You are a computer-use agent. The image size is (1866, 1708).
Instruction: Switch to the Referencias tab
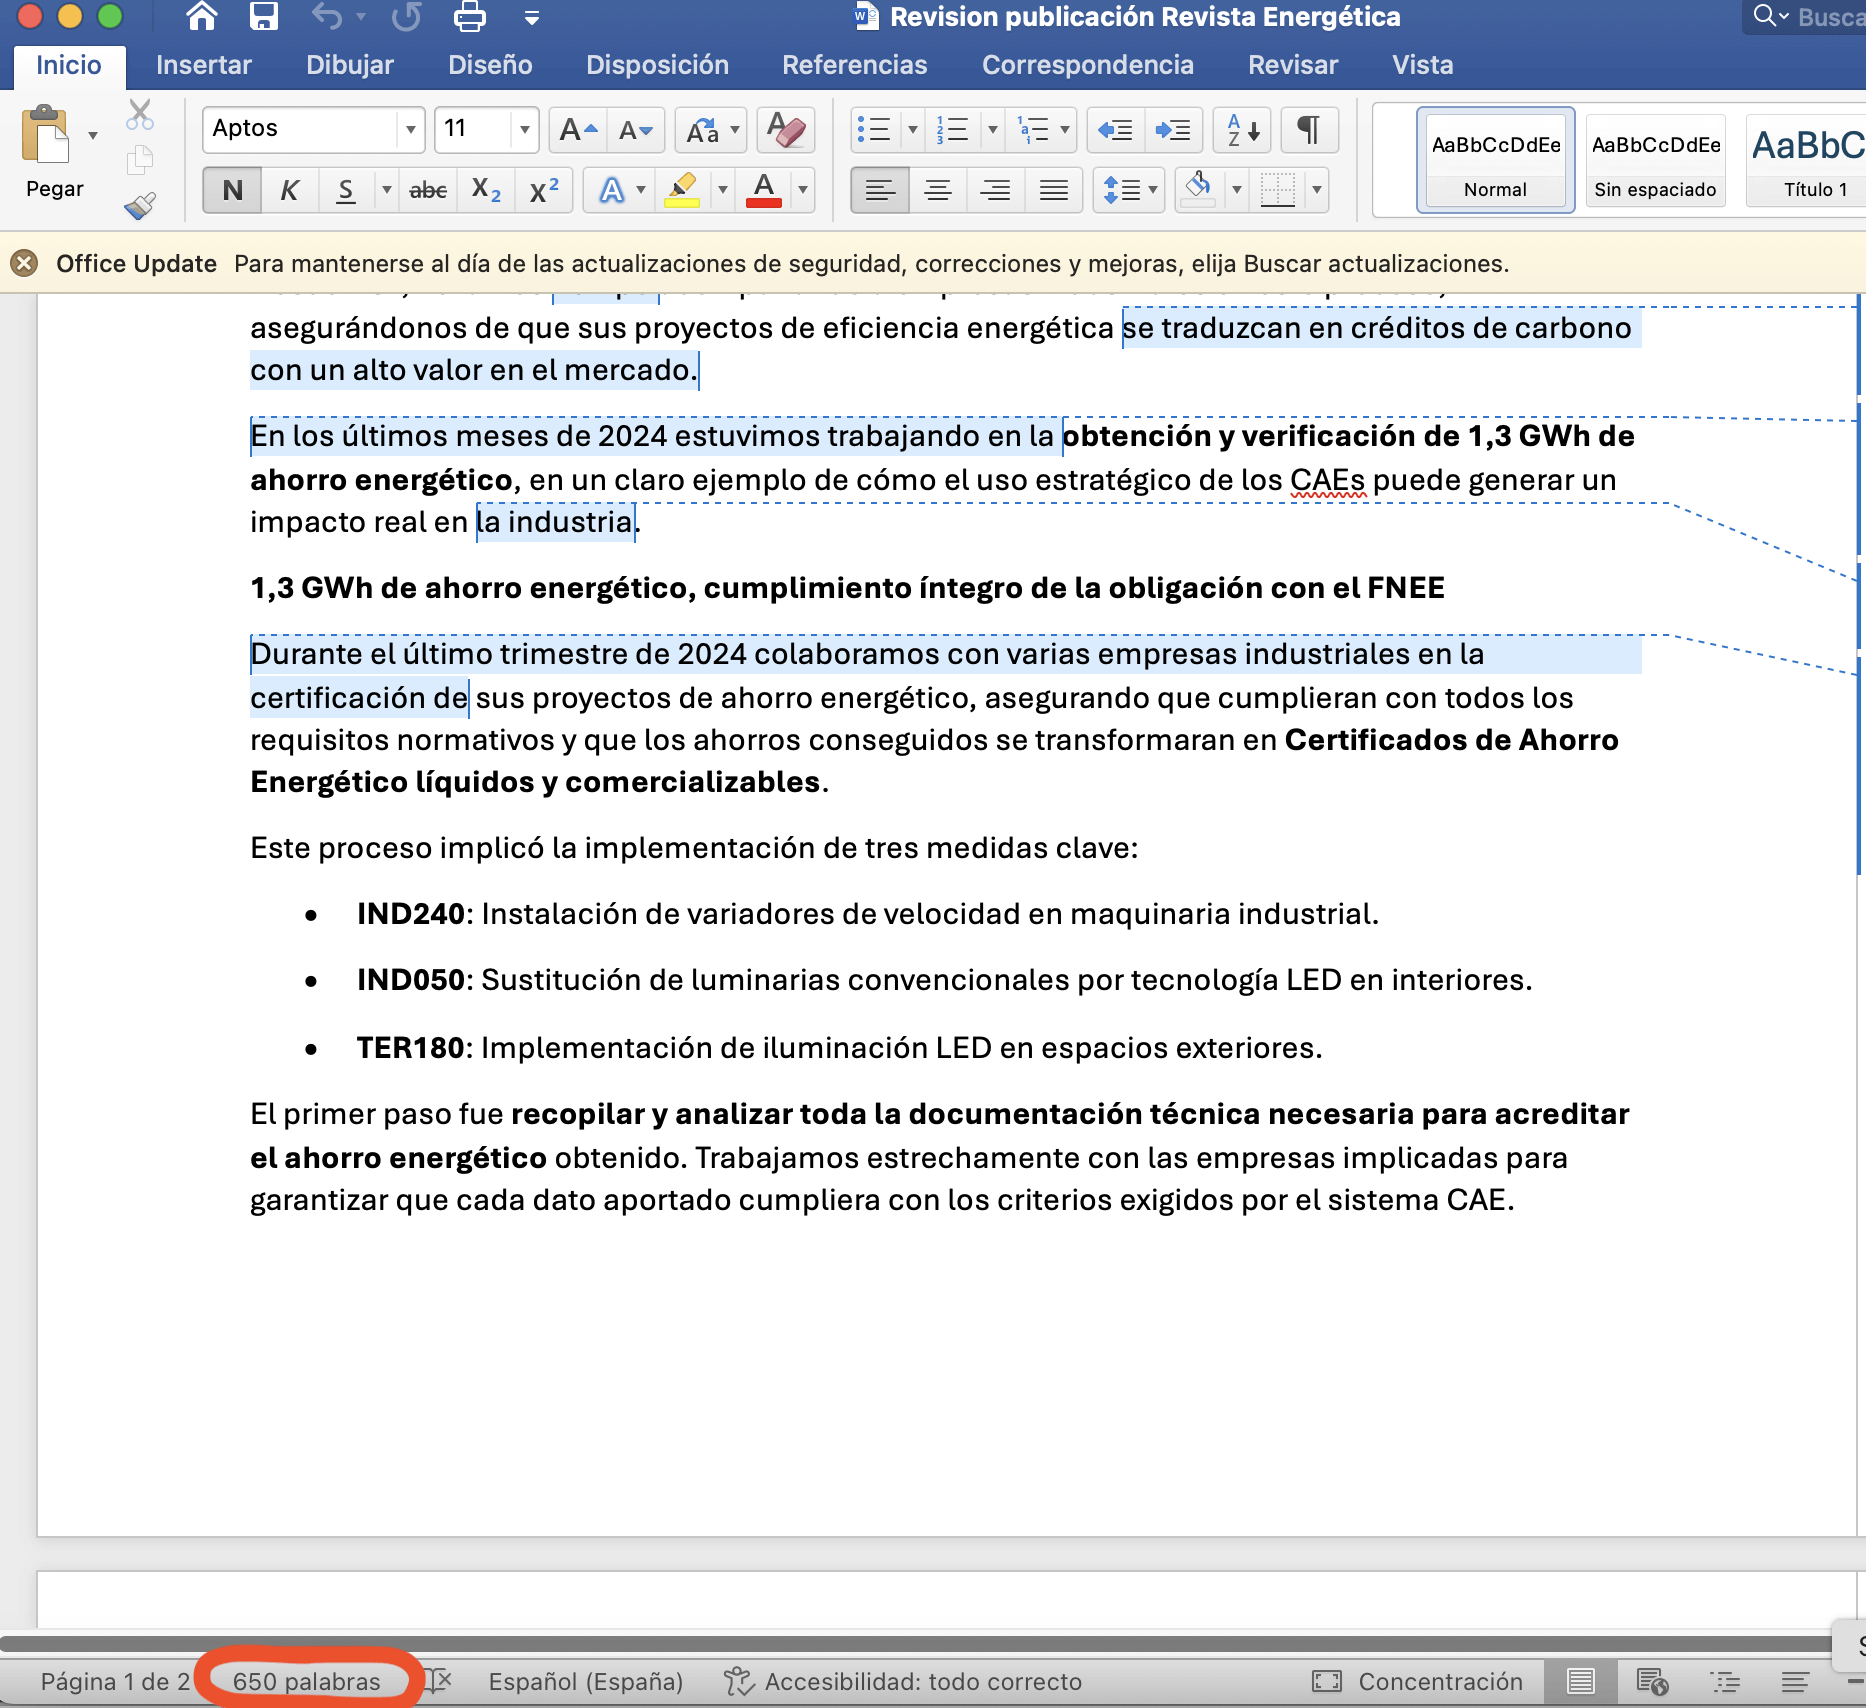pos(855,65)
